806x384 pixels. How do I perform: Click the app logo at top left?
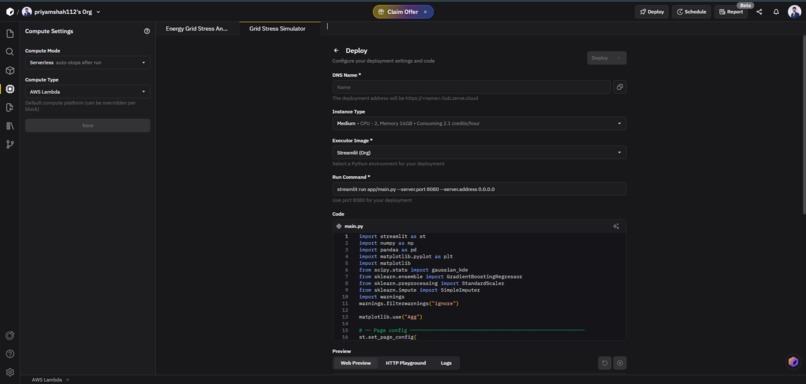click(x=10, y=12)
